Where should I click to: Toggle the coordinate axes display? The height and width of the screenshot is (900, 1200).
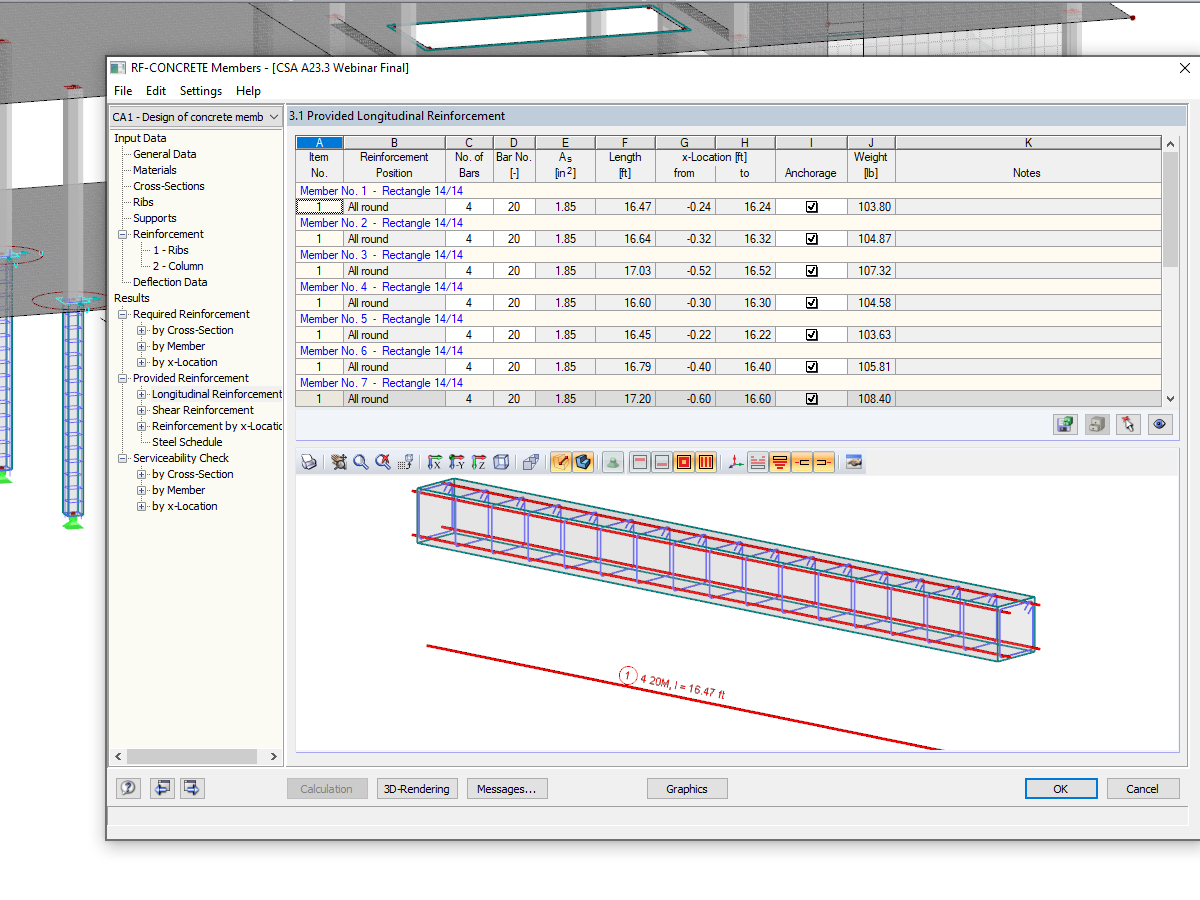pos(736,462)
